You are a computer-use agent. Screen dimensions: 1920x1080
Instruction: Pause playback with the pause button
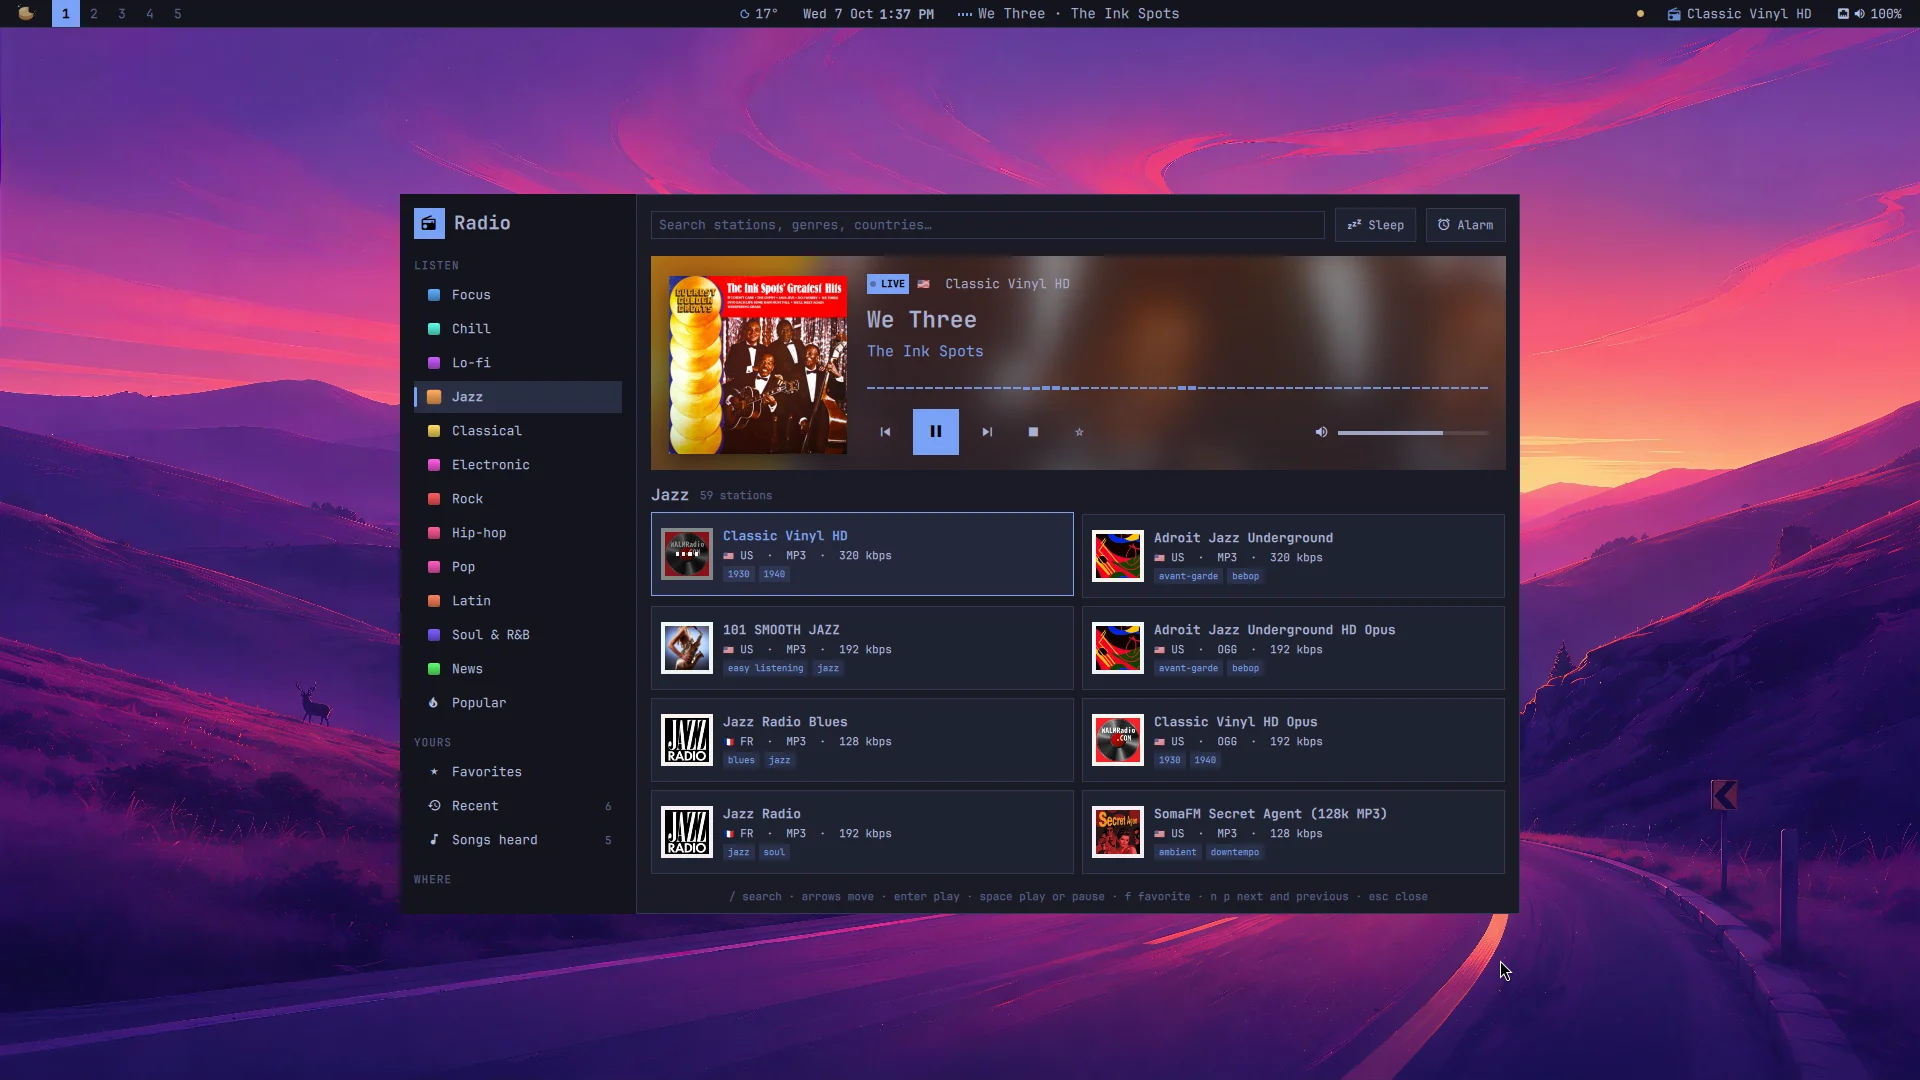(x=935, y=432)
